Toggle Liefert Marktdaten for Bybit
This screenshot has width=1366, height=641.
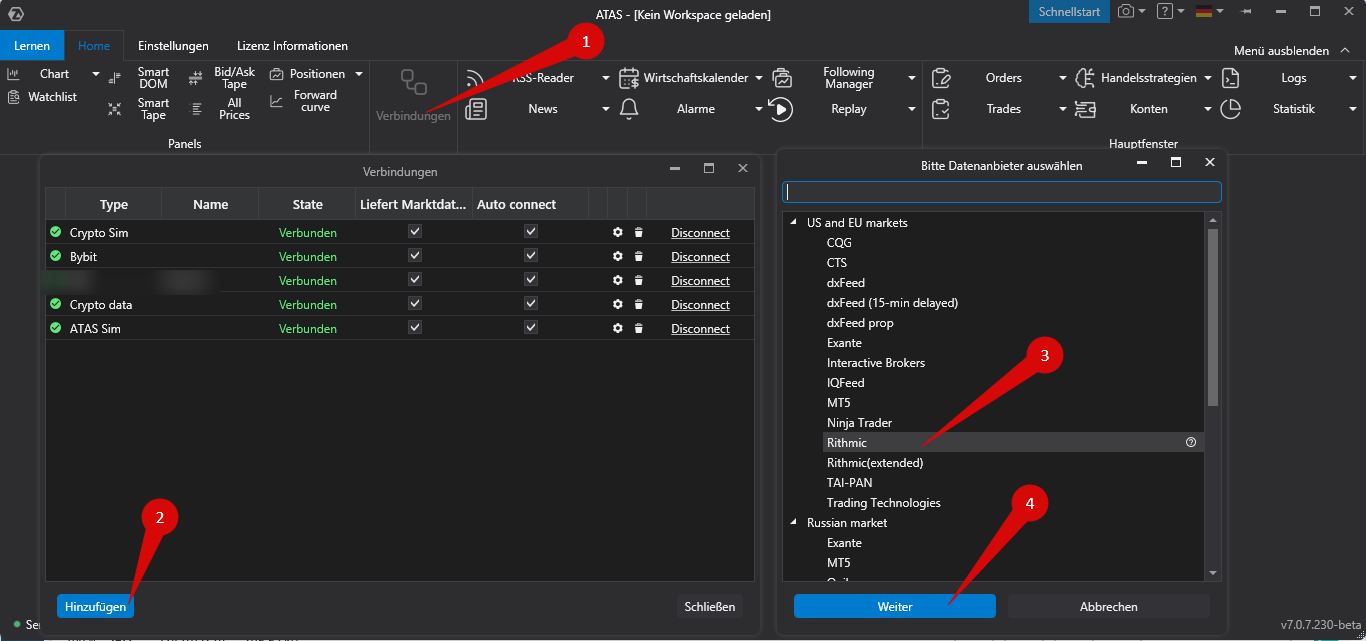(415, 255)
